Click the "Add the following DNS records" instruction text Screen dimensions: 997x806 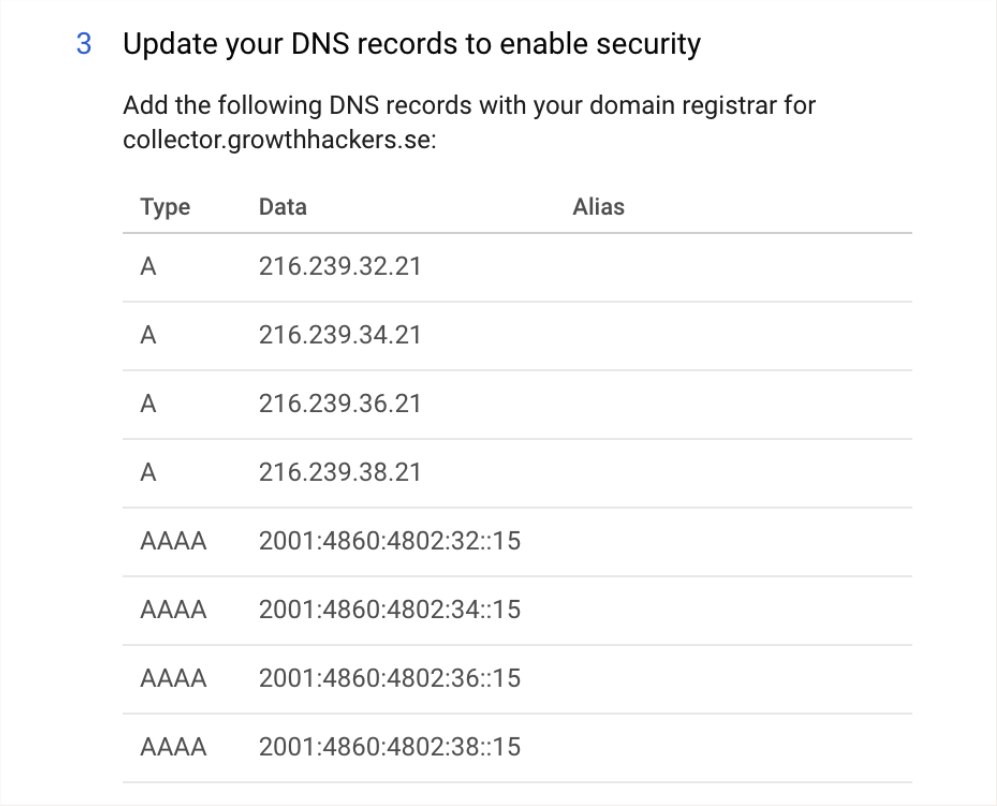[468, 104]
